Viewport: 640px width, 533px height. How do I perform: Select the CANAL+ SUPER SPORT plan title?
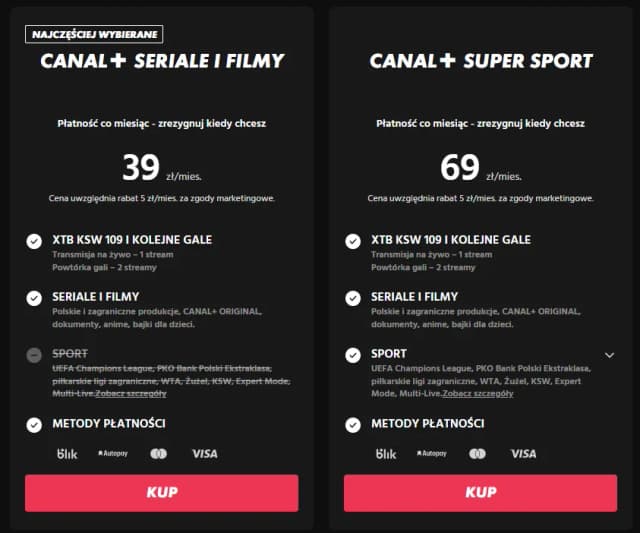pos(480,61)
